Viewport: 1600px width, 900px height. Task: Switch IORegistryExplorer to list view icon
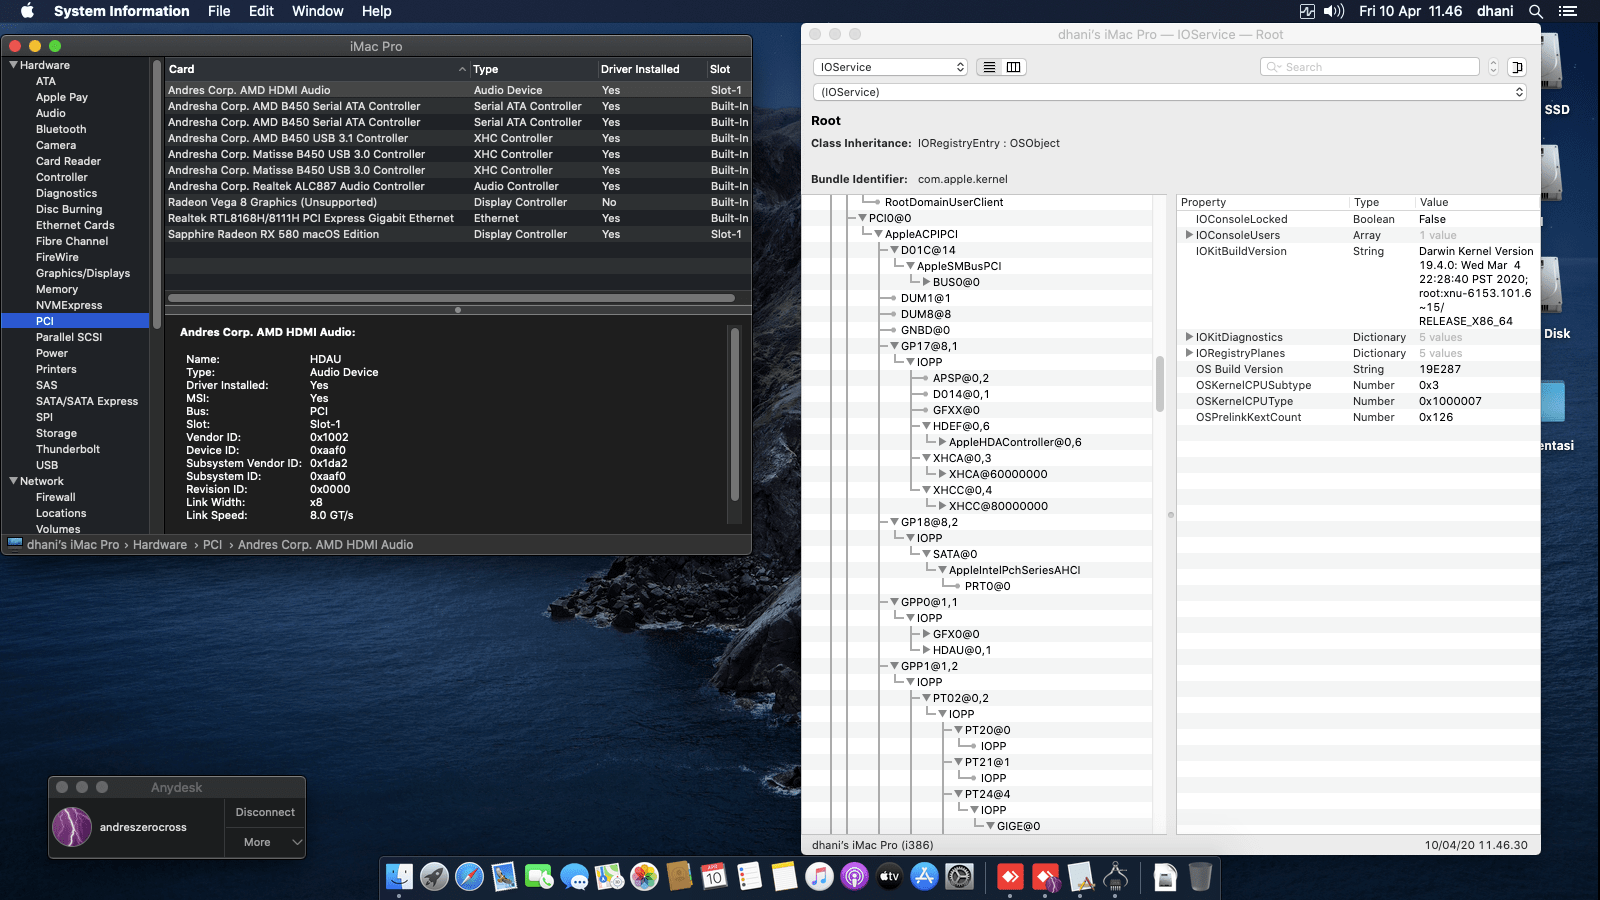[x=989, y=67]
